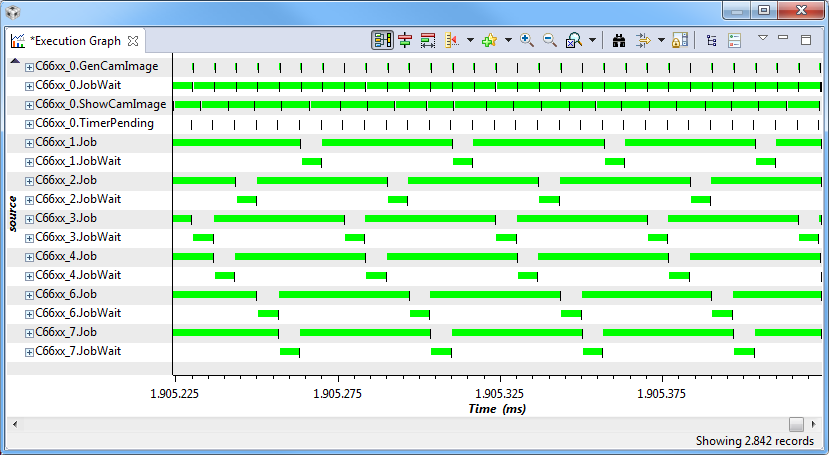Expand C66xx_0.TimerPending row
The width and height of the screenshot is (829, 455).
(x=30, y=124)
